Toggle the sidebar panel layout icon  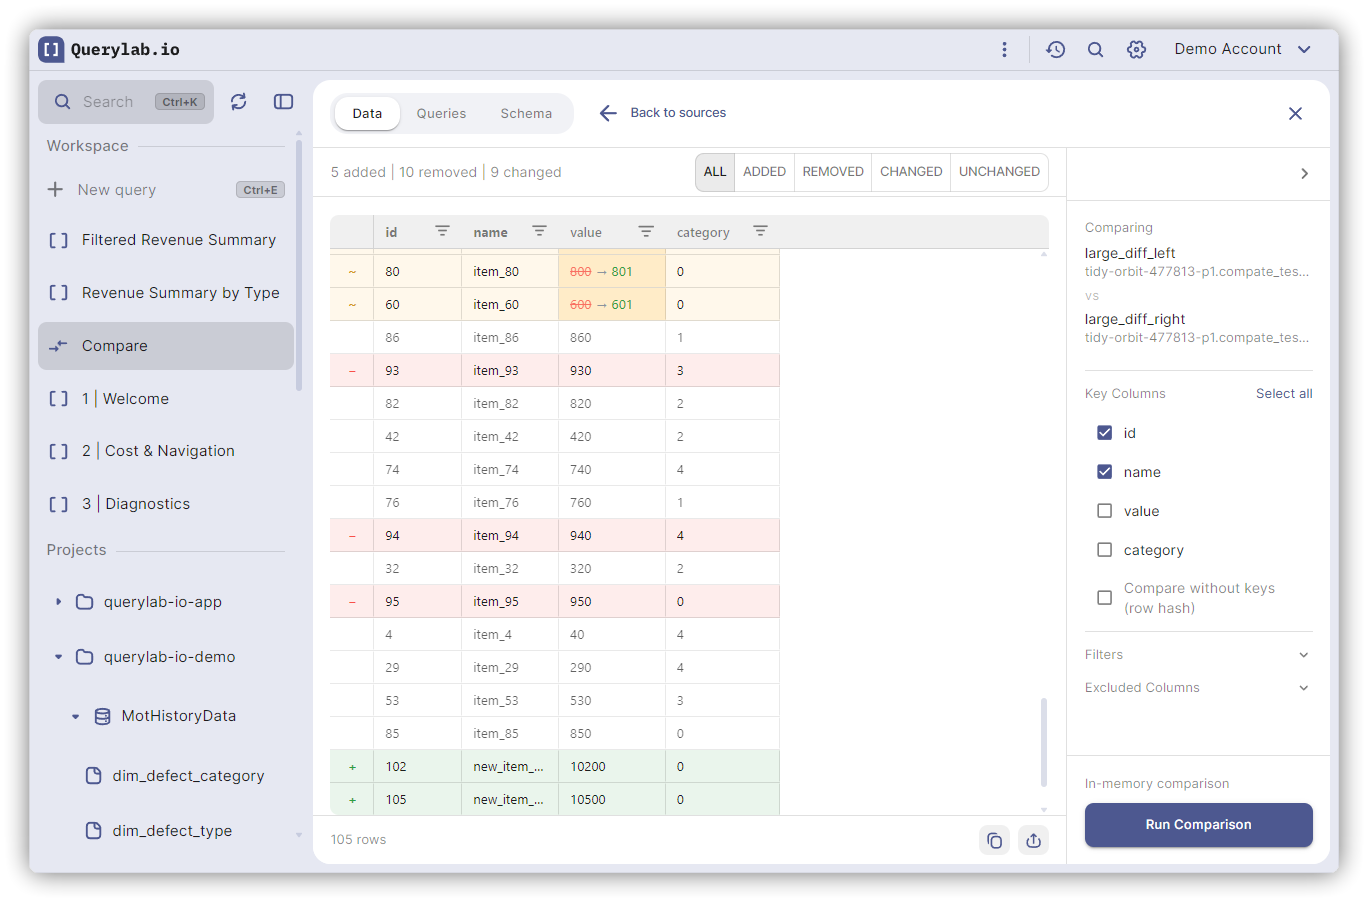pos(283,102)
